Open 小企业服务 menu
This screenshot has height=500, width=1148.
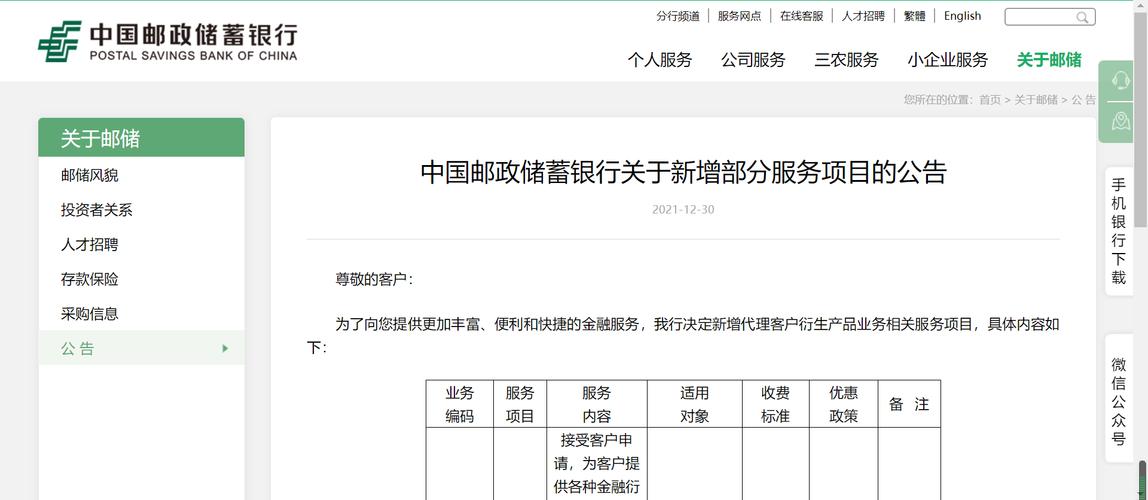(947, 60)
